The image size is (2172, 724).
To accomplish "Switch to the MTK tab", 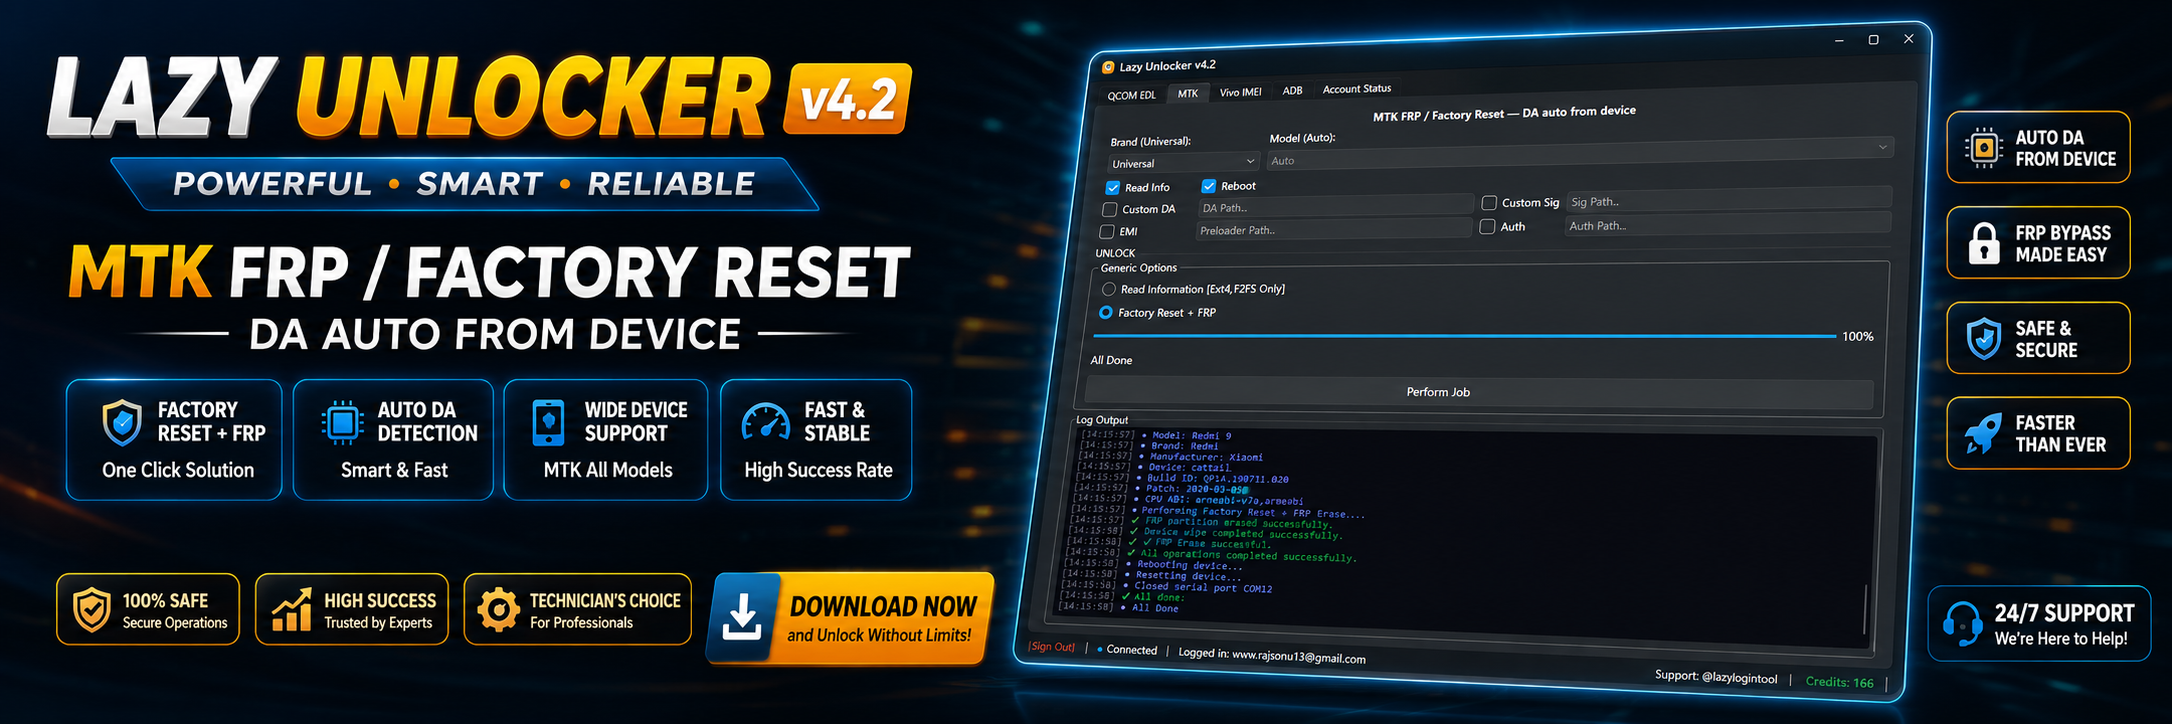I will 1187,93.
